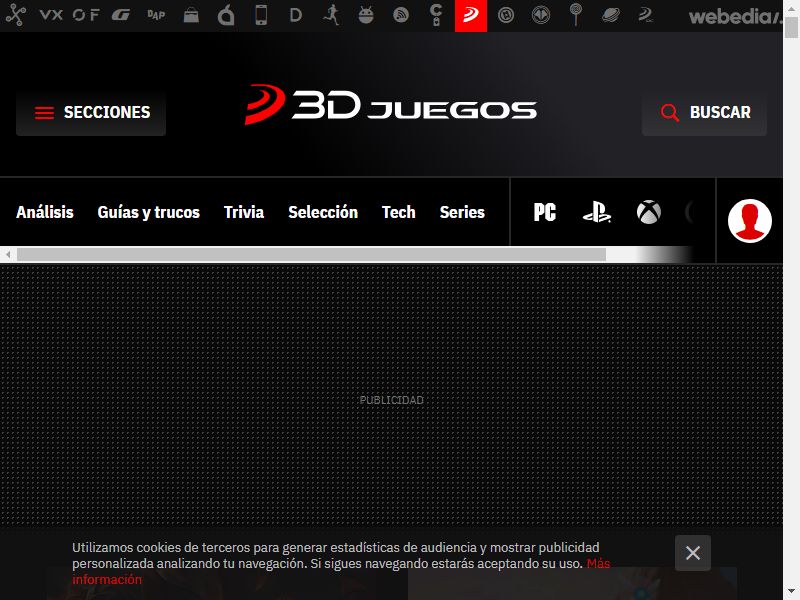Screen dimensions: 800x600
Task: Open the stylized G site icon
Action: (x=121, y=16)
